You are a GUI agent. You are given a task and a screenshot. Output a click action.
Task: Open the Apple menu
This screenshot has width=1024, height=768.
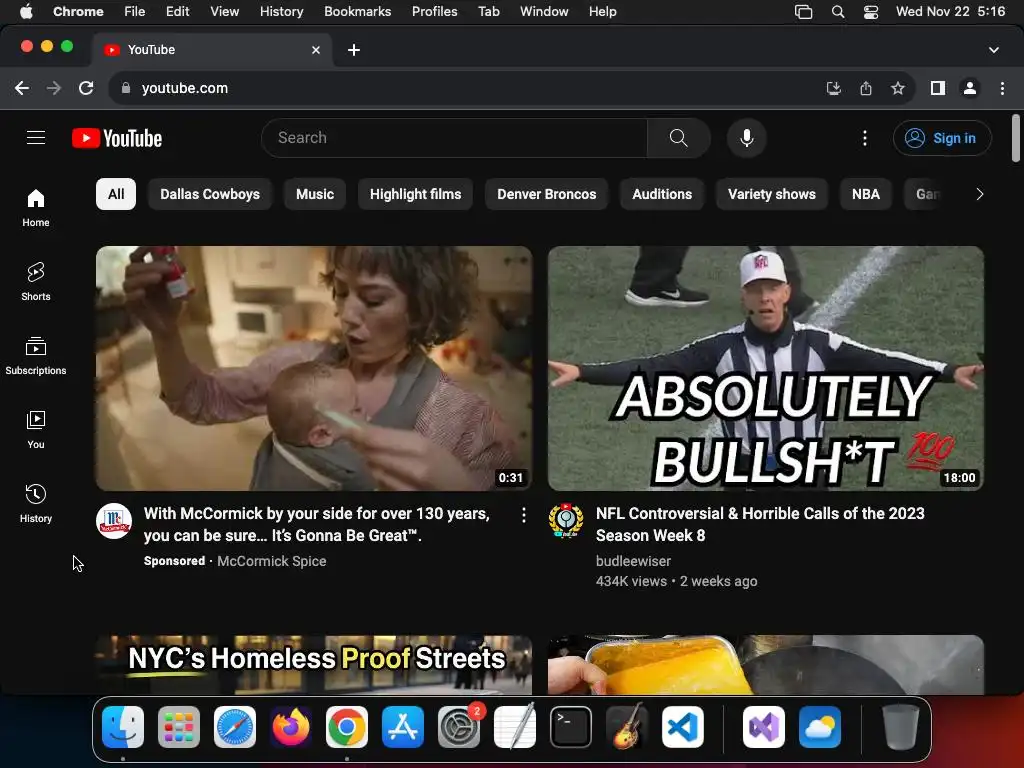point(26,12)
